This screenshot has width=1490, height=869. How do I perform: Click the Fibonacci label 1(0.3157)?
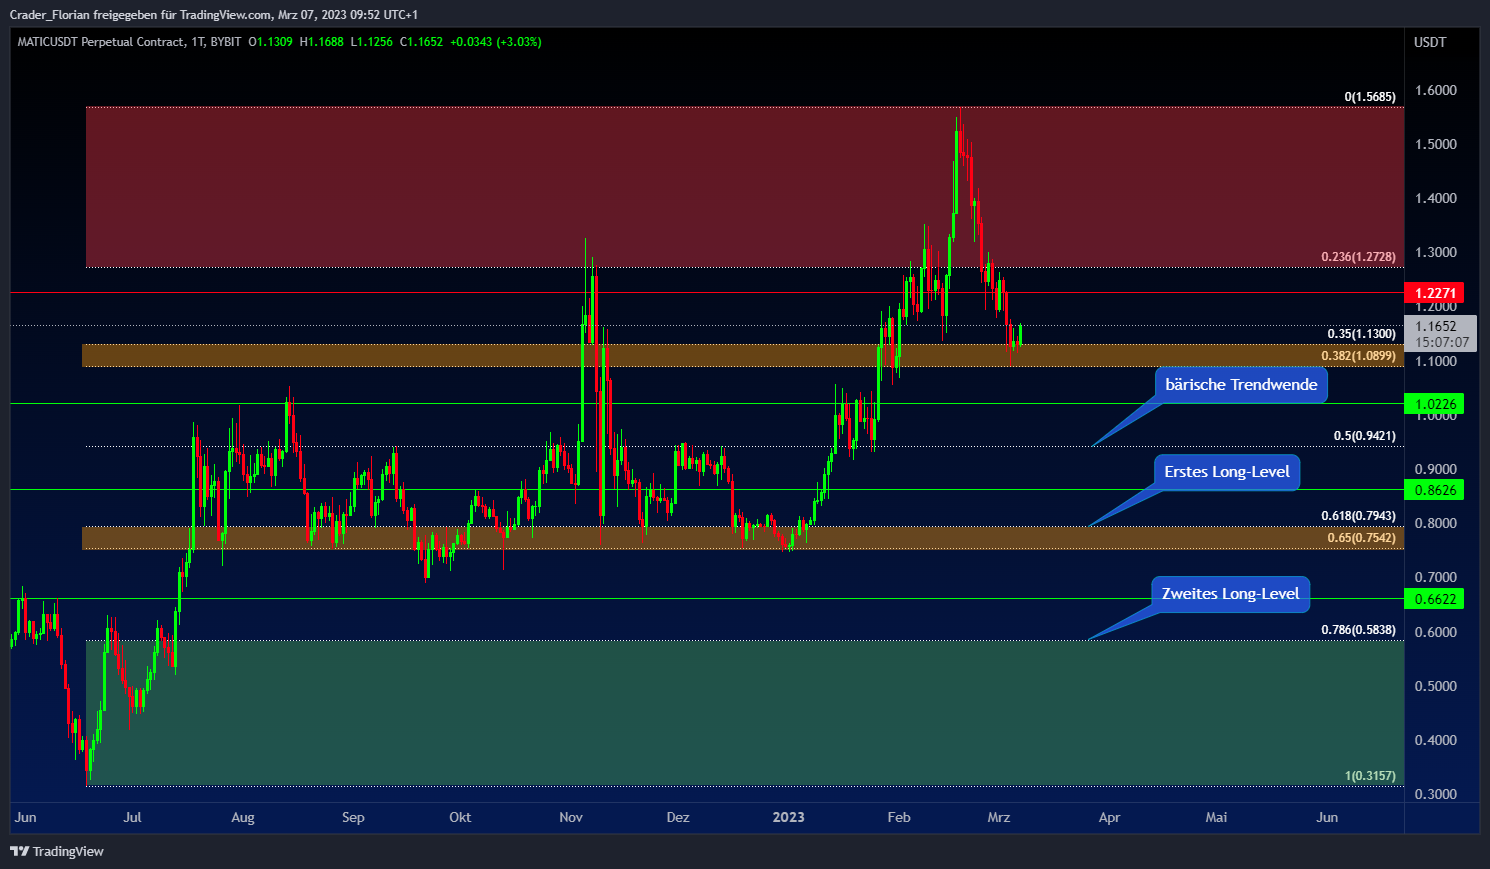click(x=1370, y=776)
